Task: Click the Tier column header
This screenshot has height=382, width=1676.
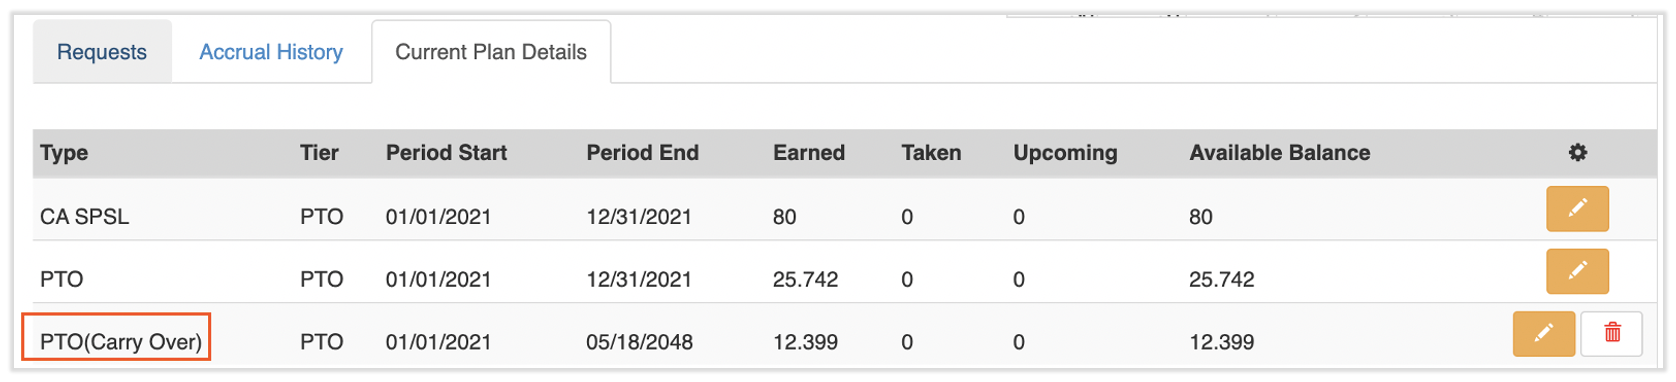Action: [x=319, y=153]
